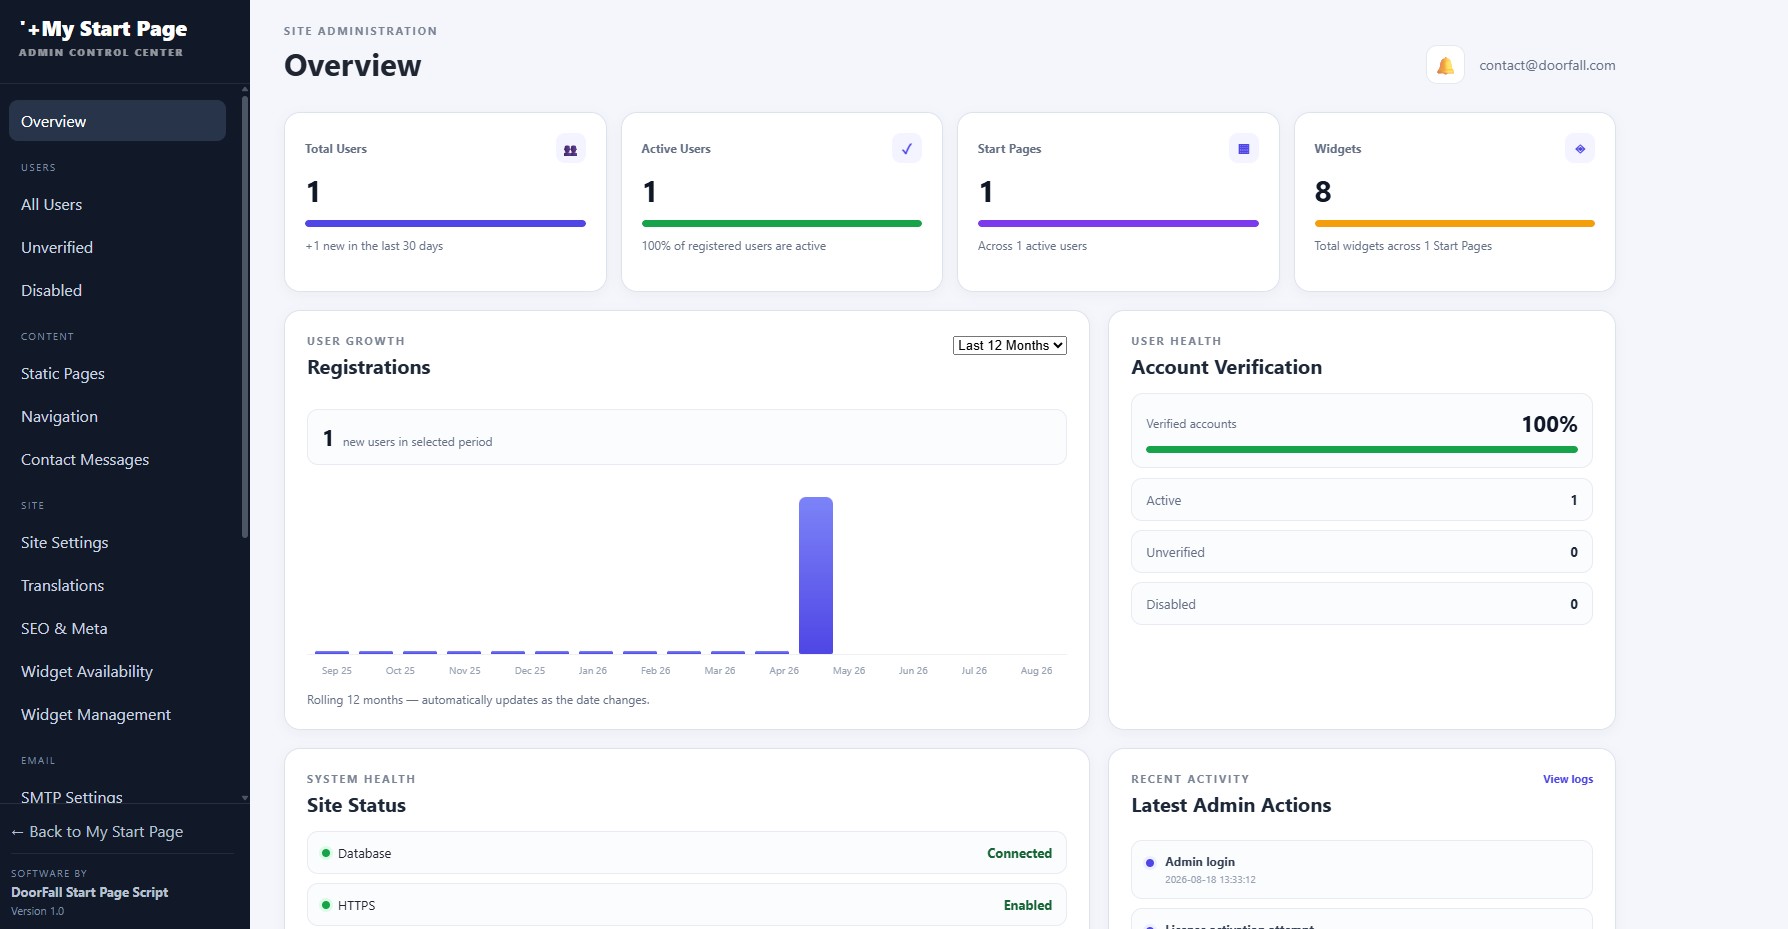
Task: Click the Aug 26 axis label
Action: point(1036,671)
